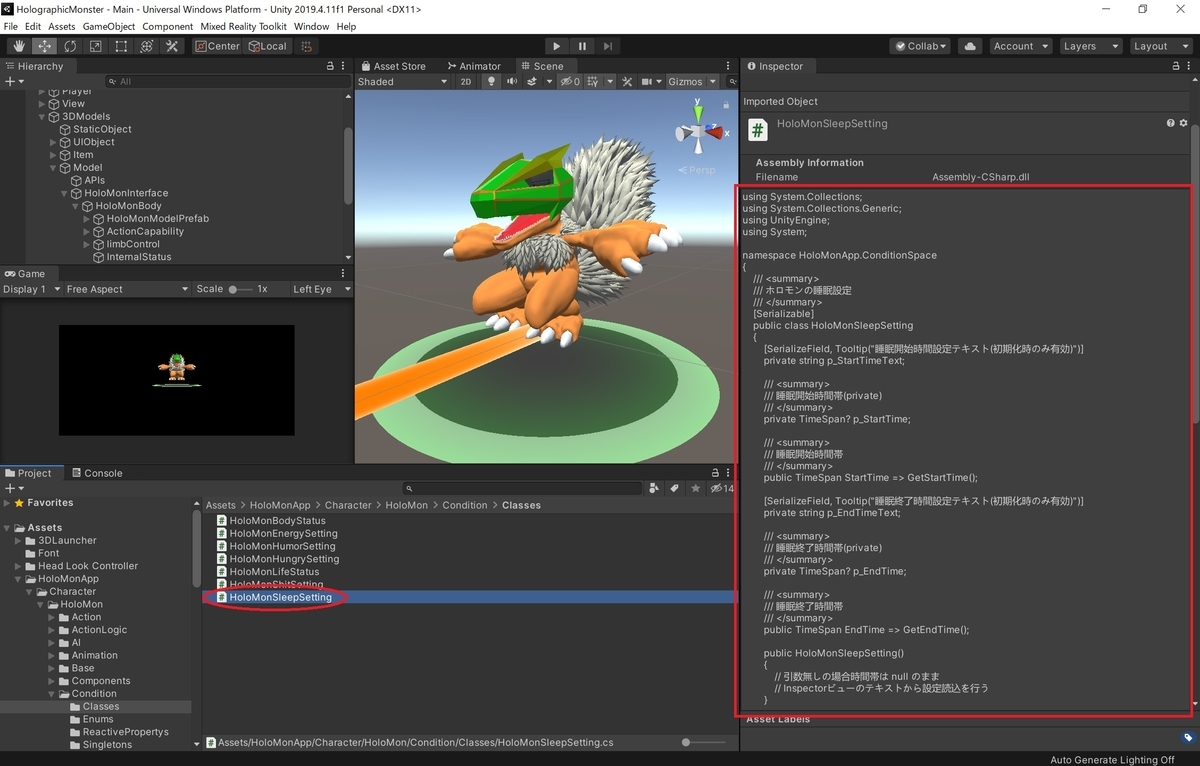The image size is (1200, 766).
Task: Pause the game
Action: tap(582, 46)
